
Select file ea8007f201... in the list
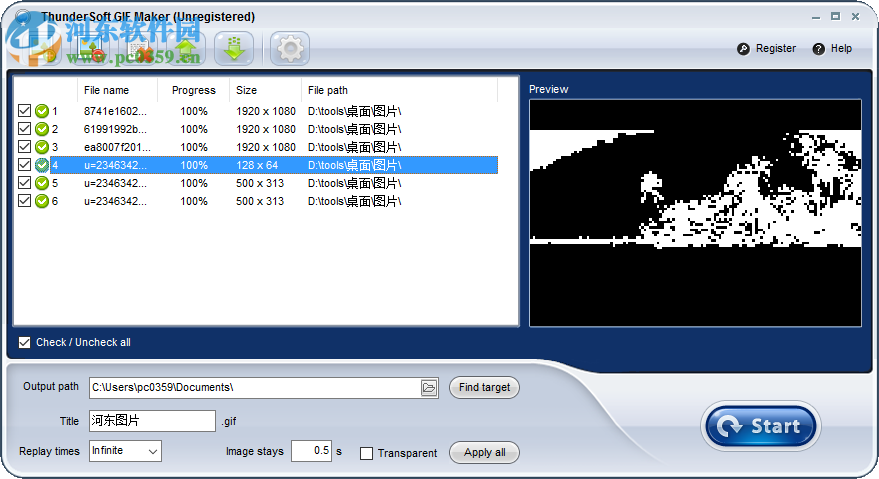click(x=117, y=147)
